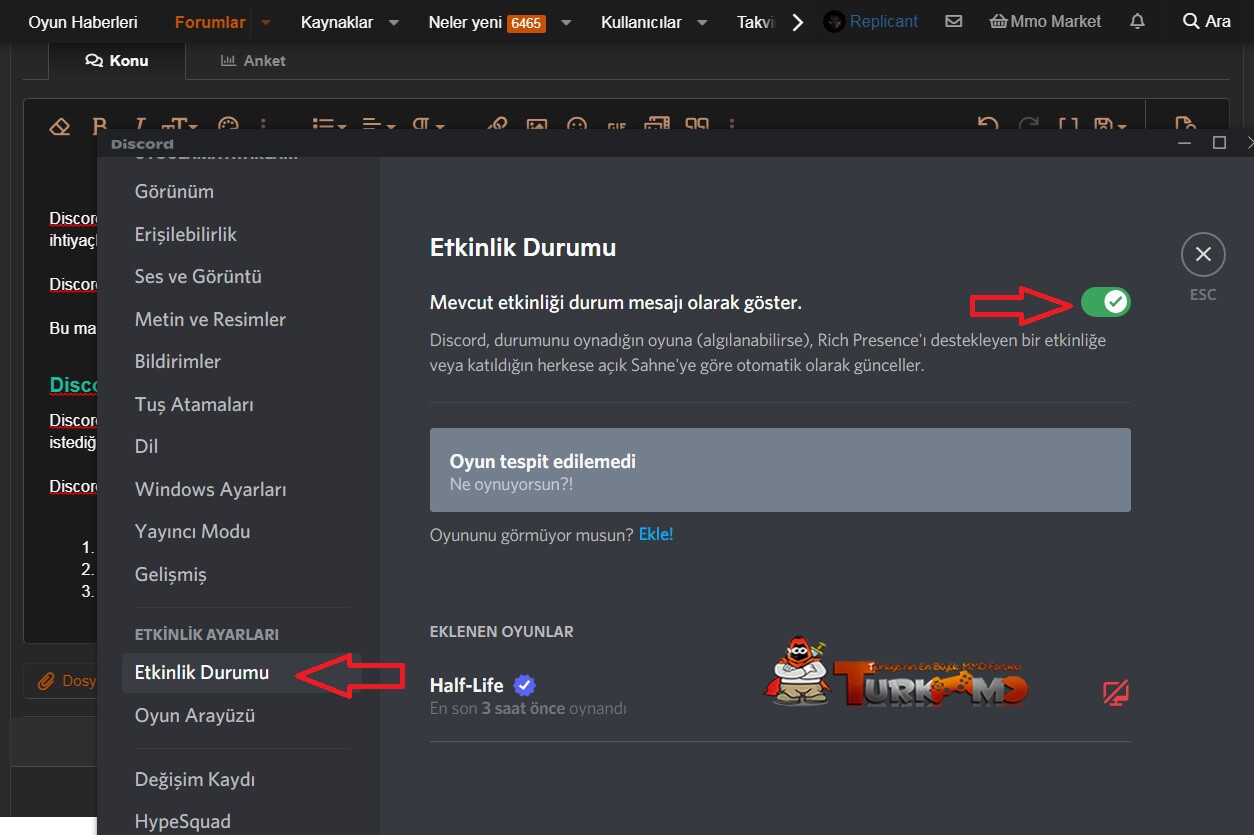
Task: Switch to the Konu tab
Action: click(x=117, y=60)
